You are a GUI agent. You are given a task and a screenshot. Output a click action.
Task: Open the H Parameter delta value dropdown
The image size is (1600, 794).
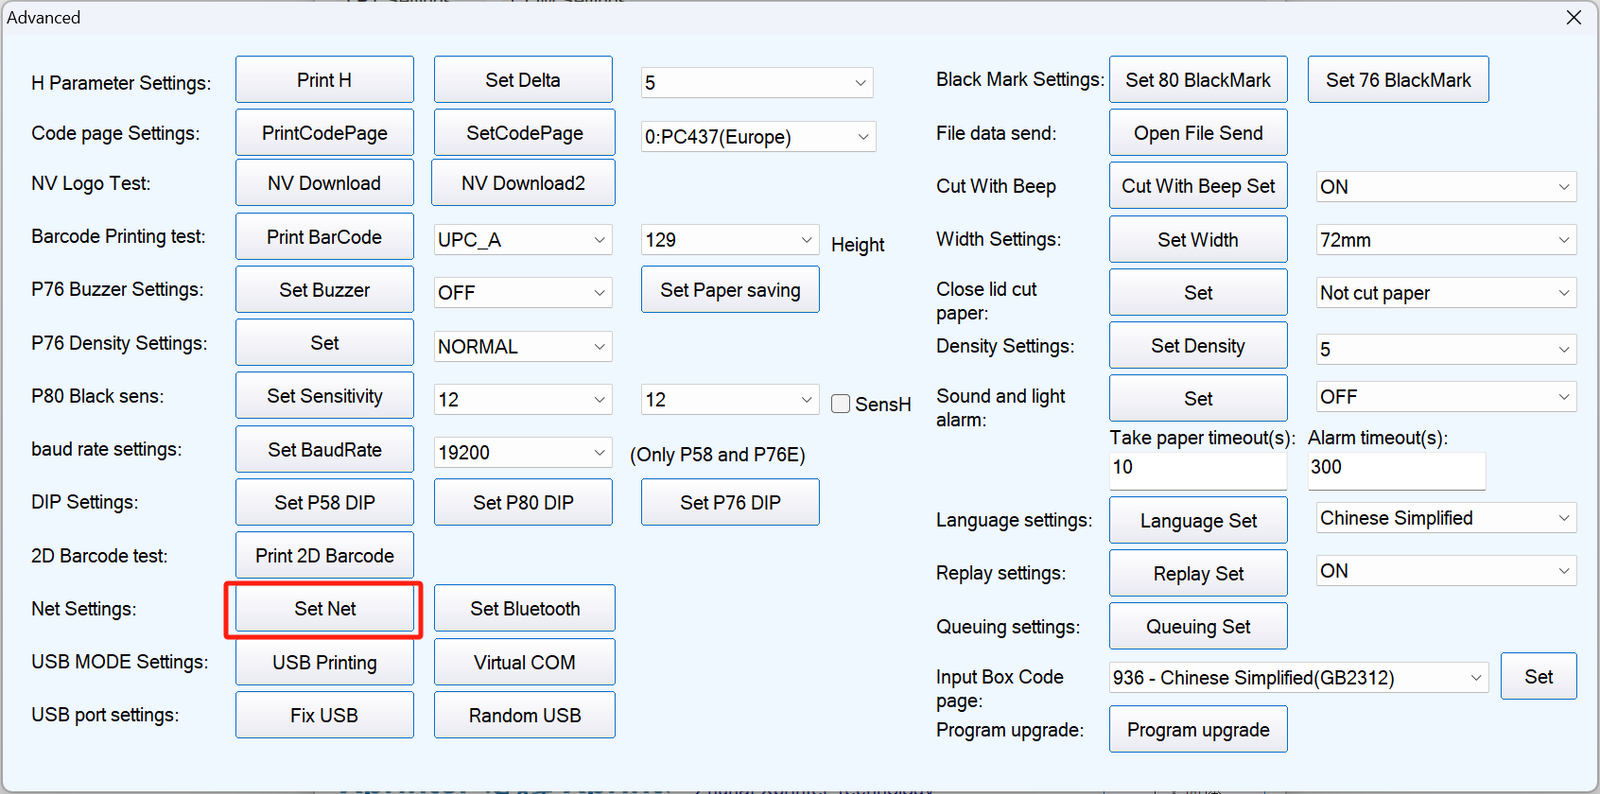[757, 83]
